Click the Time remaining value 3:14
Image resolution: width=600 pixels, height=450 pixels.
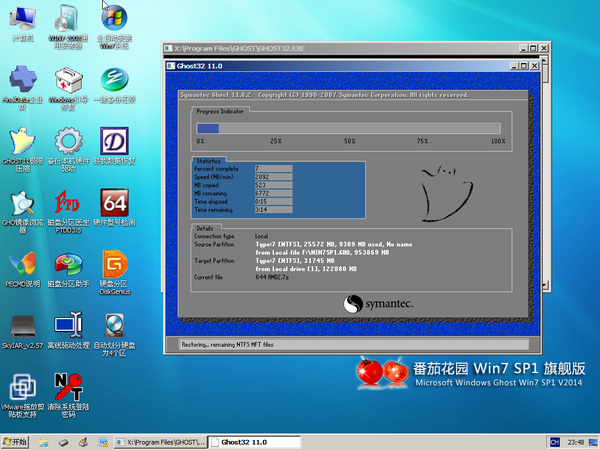point(274,210)
